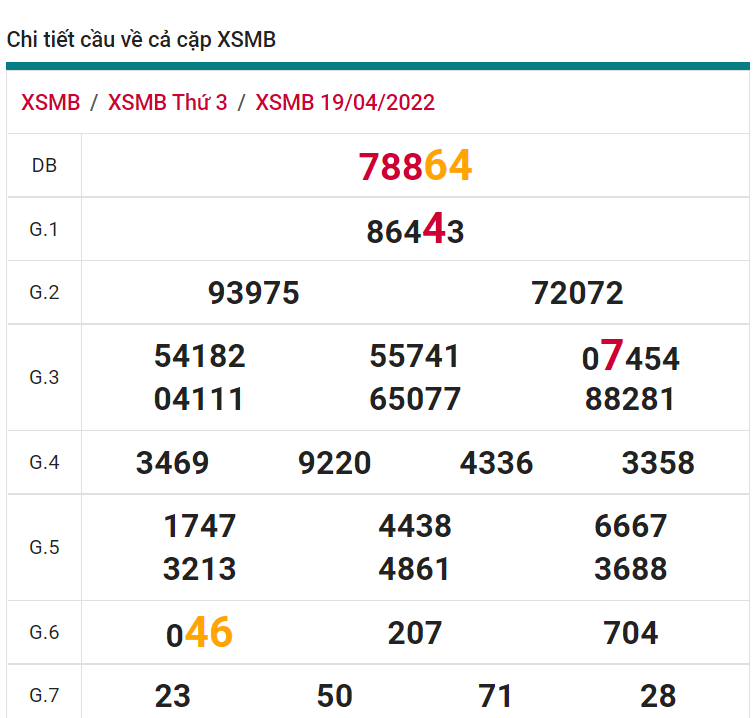Screen dimensions: 755x718
Task: Select G.7 number 50
Action: [335, 696]
